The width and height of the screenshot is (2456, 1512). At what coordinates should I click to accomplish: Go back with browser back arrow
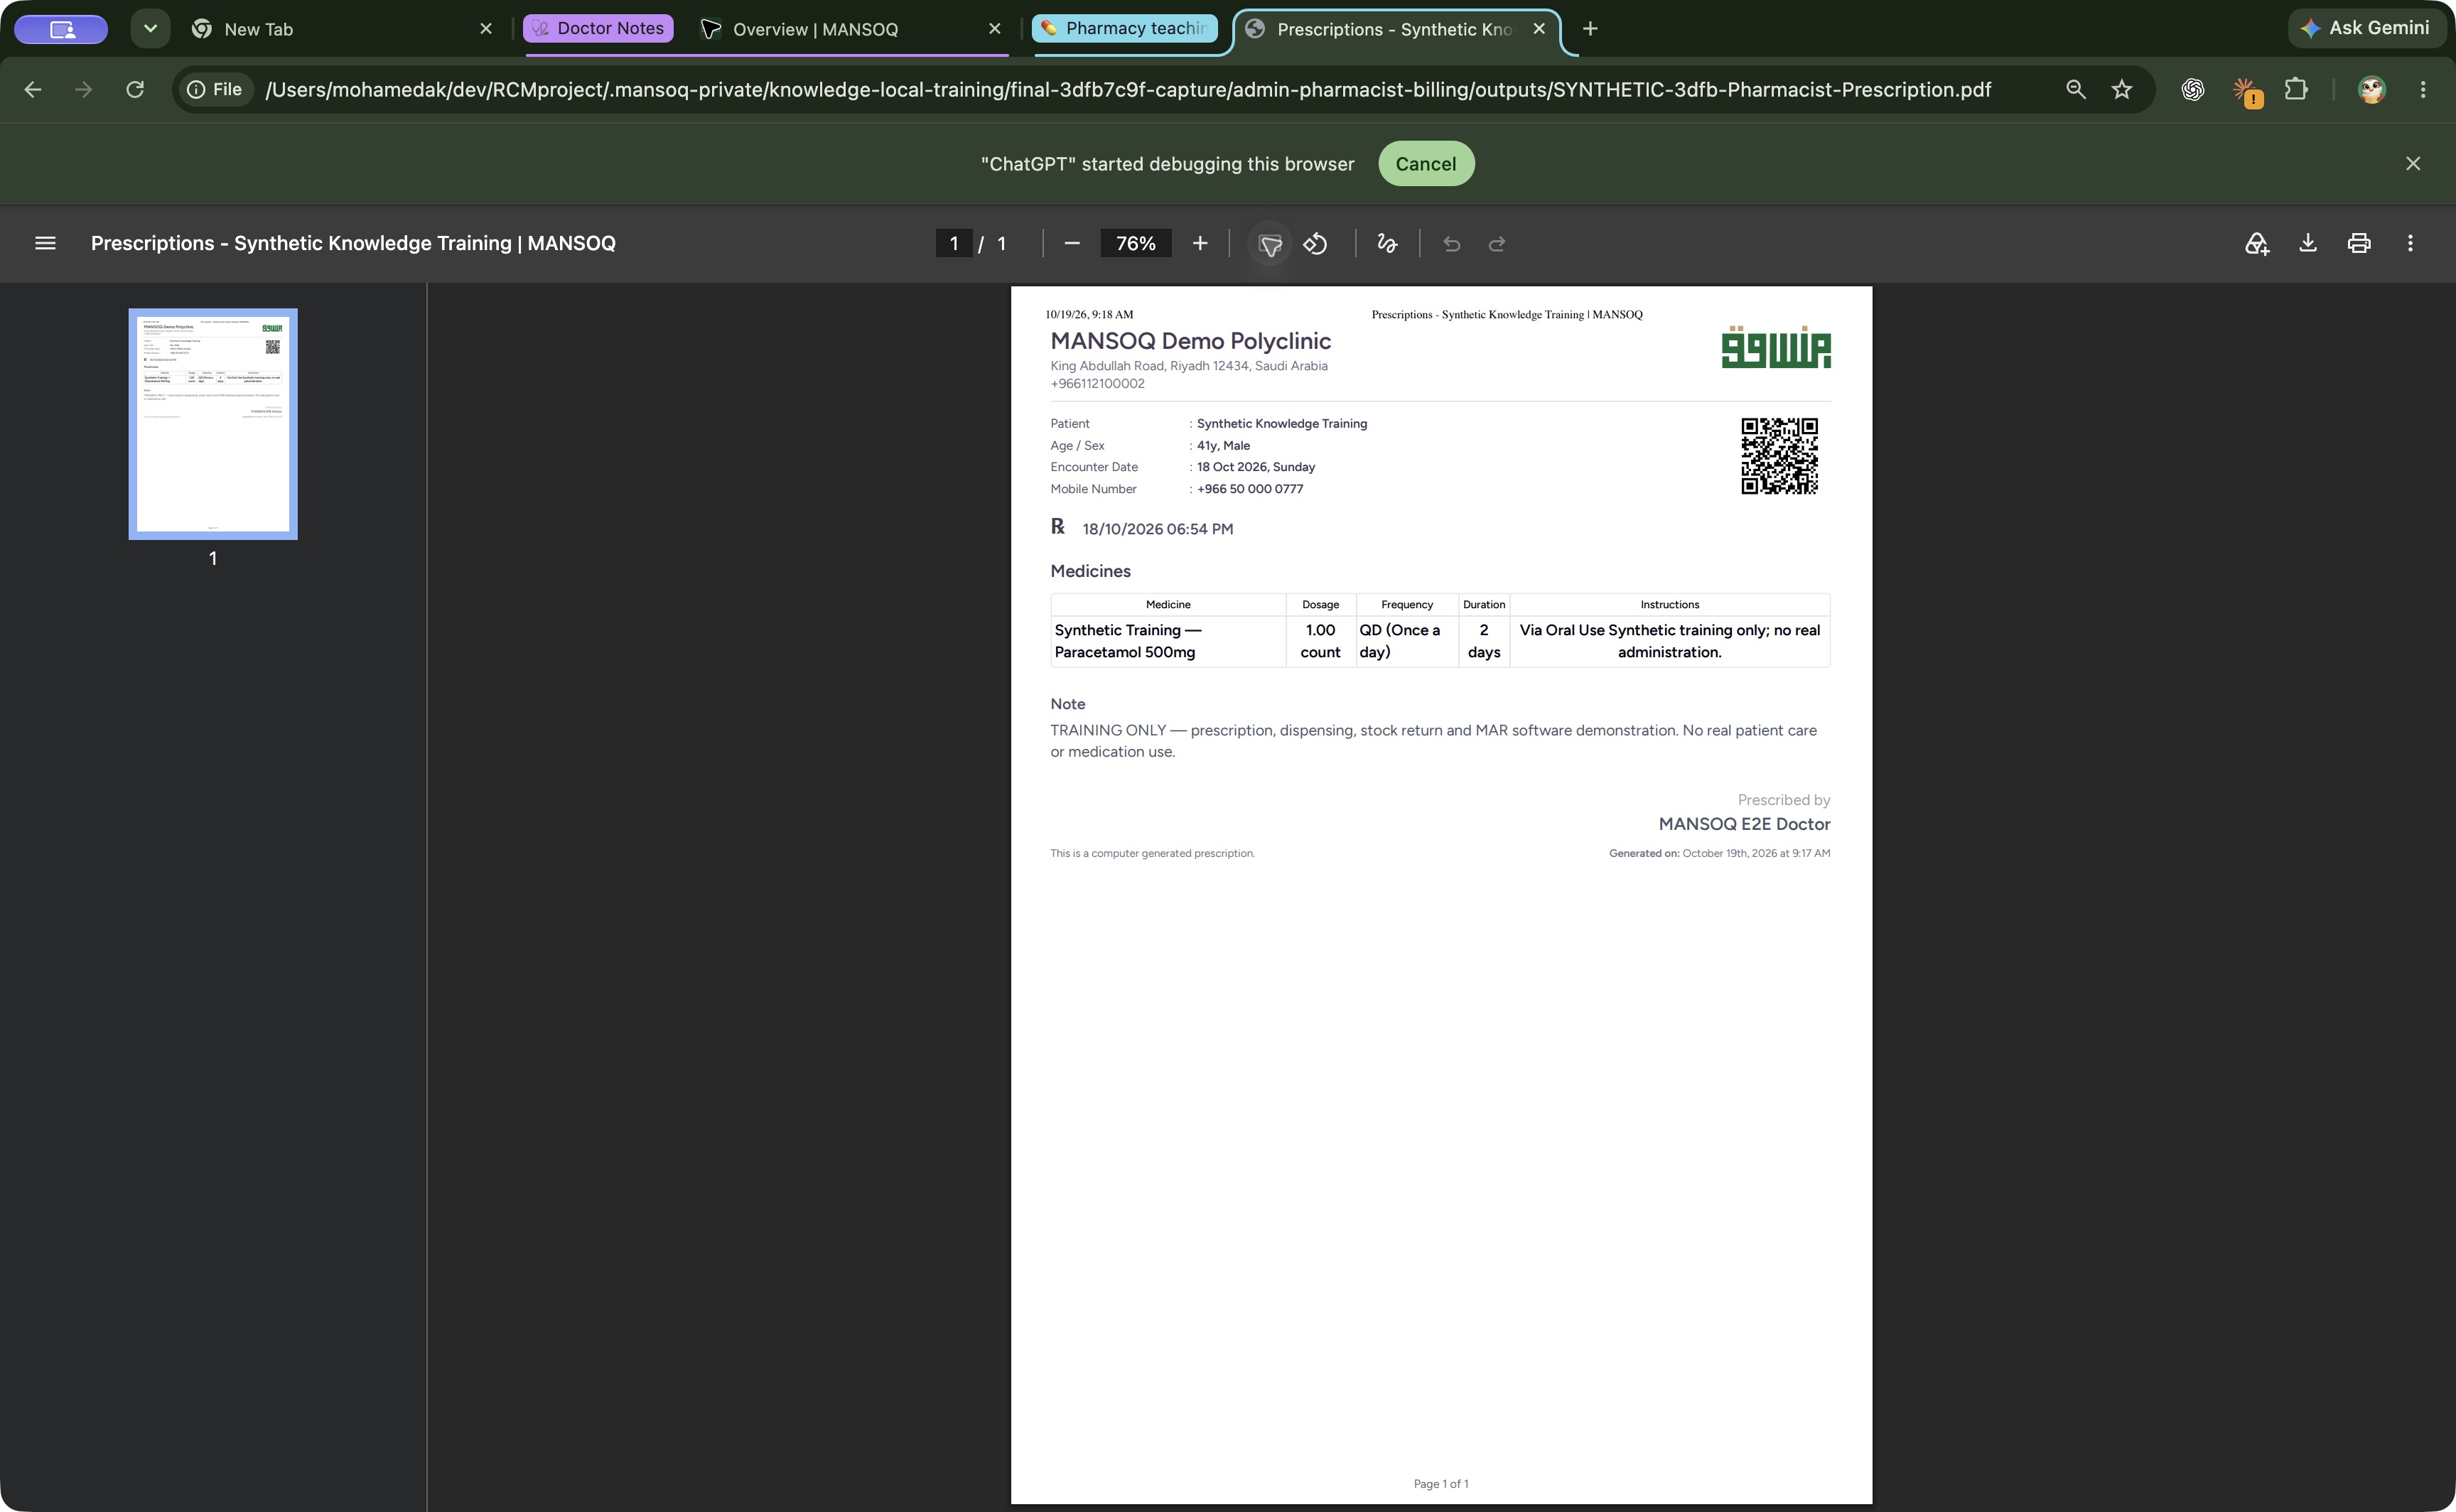click(33, 90)
